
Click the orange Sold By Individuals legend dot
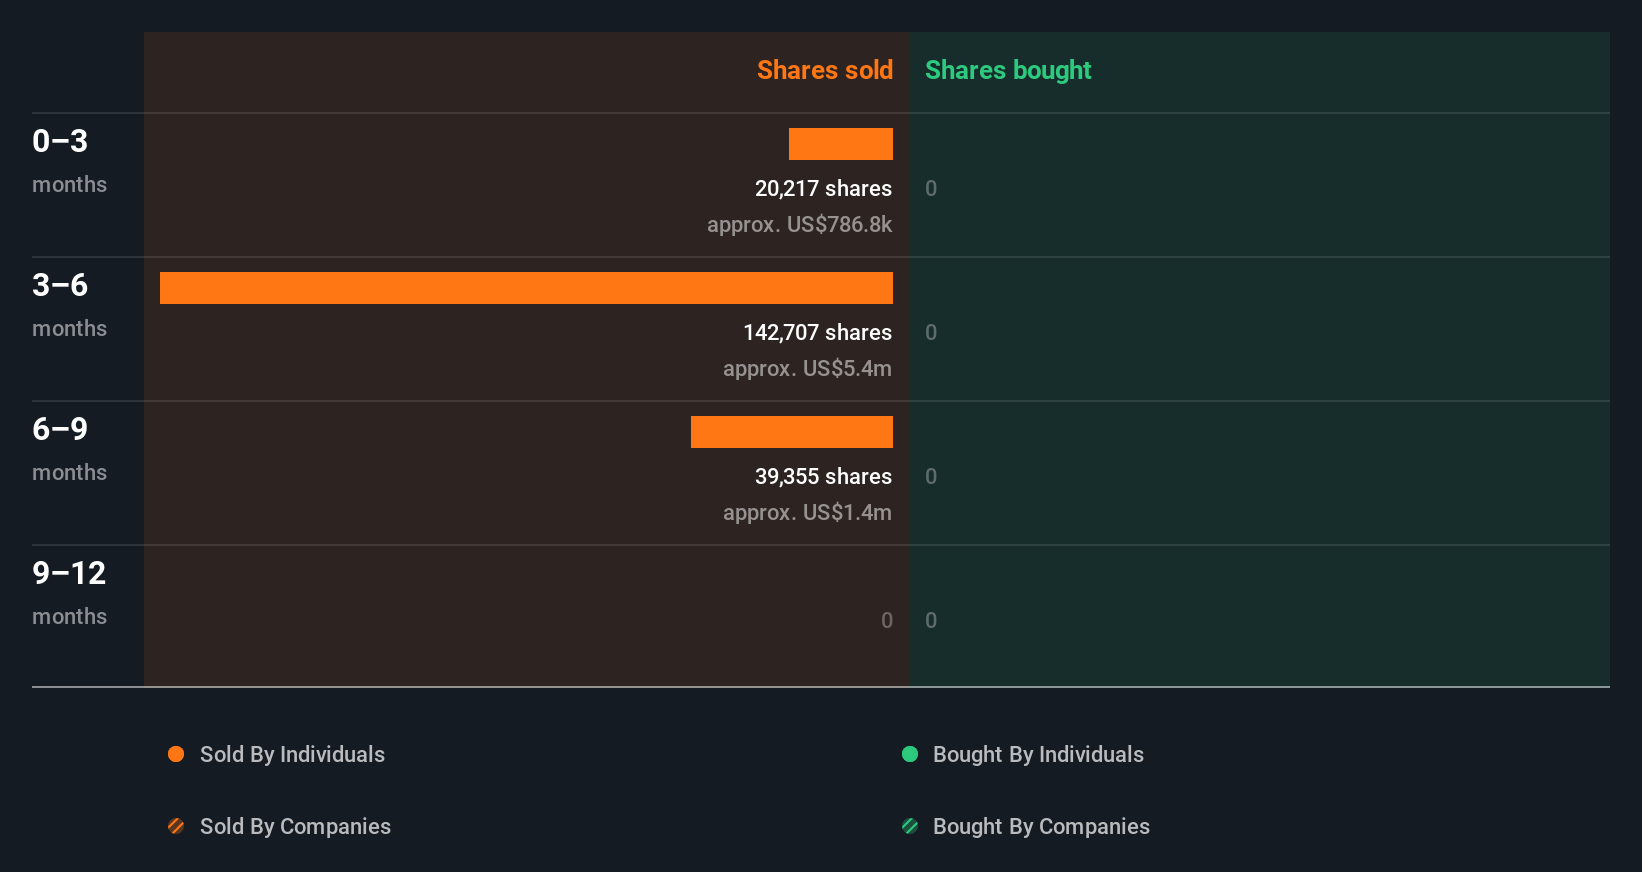[x=176, y=754]
